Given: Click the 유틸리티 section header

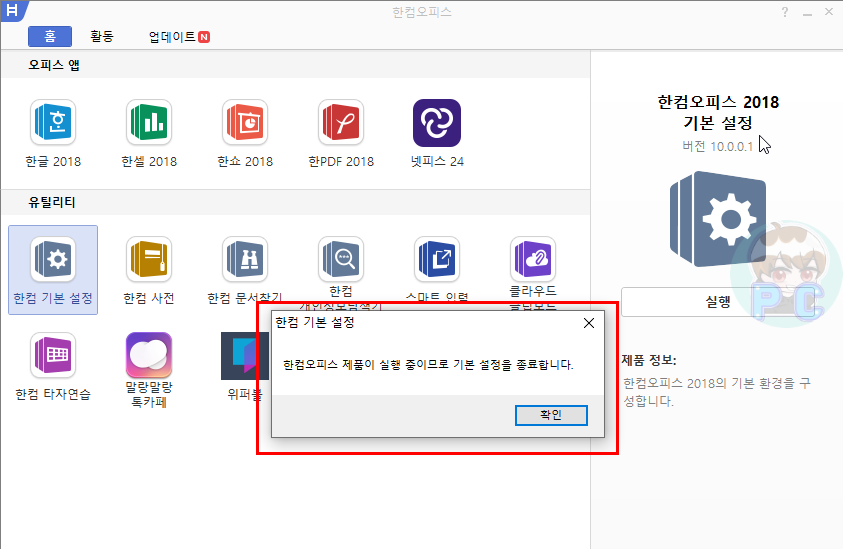Looking at the screenshot, I should click(x=52, y=202).
